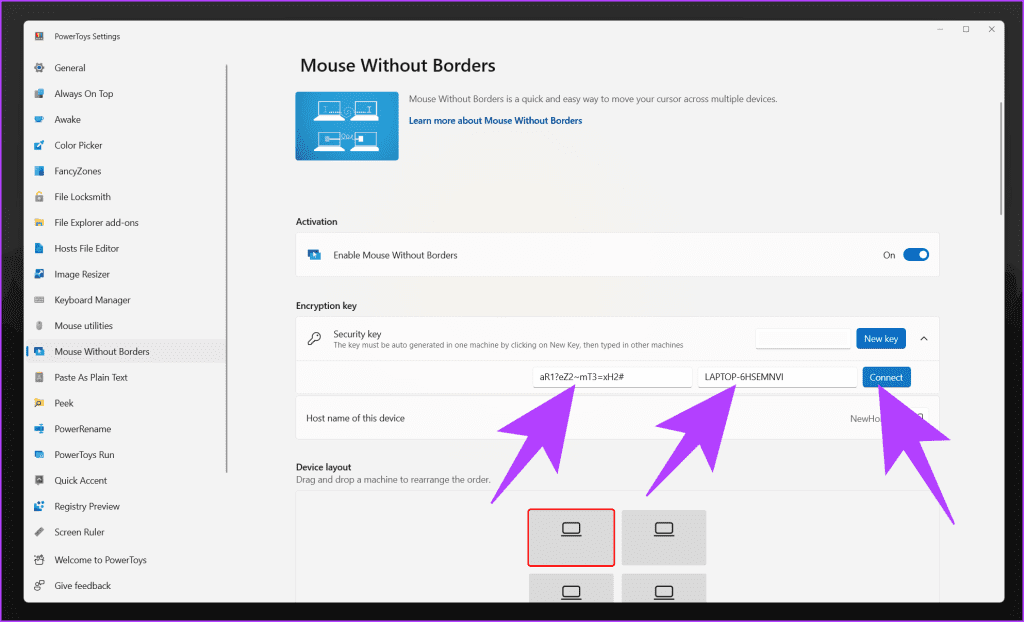1024x622 pixels.
Task: Click the Paste As Plain Text icon
Action: tap(39, 378)
